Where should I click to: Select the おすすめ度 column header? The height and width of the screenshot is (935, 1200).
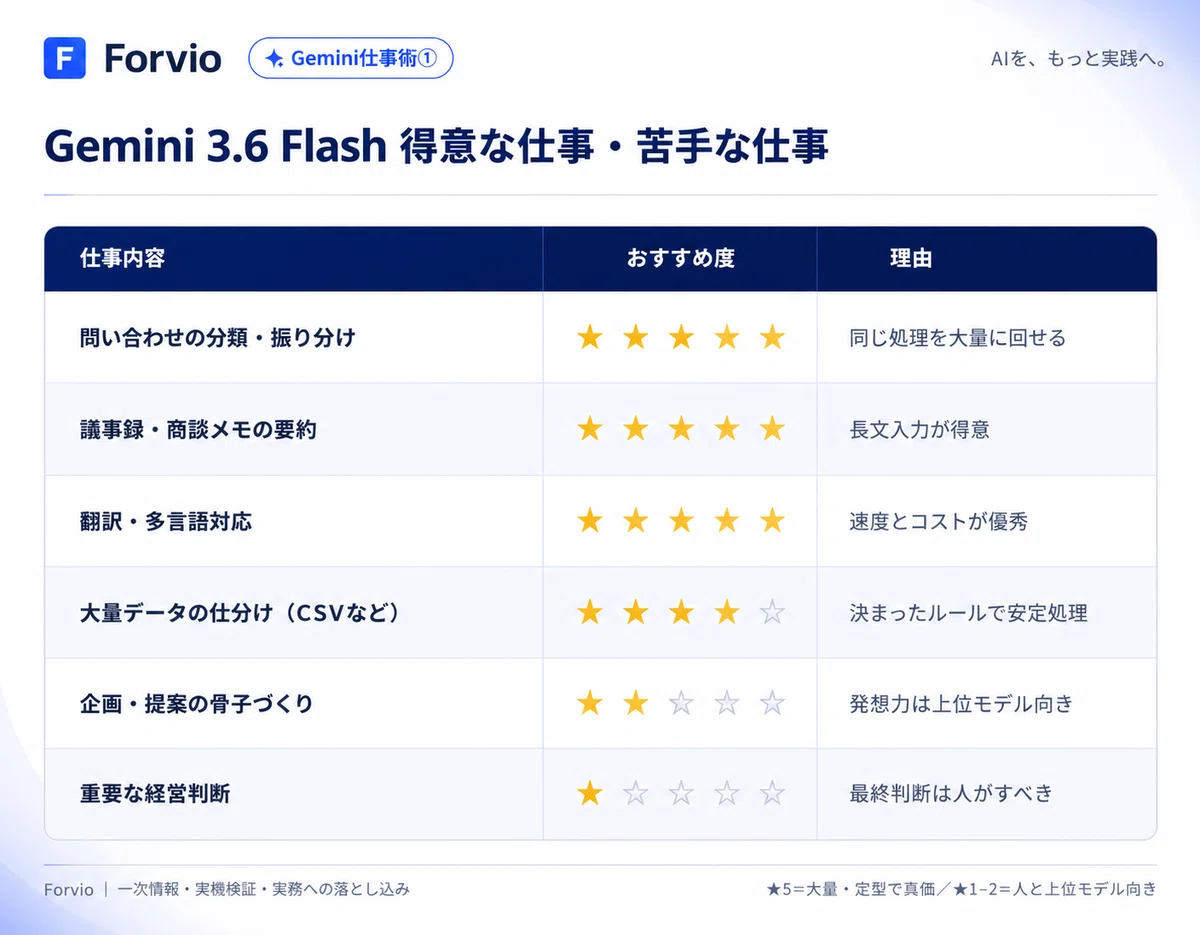(x=681, y=259)
